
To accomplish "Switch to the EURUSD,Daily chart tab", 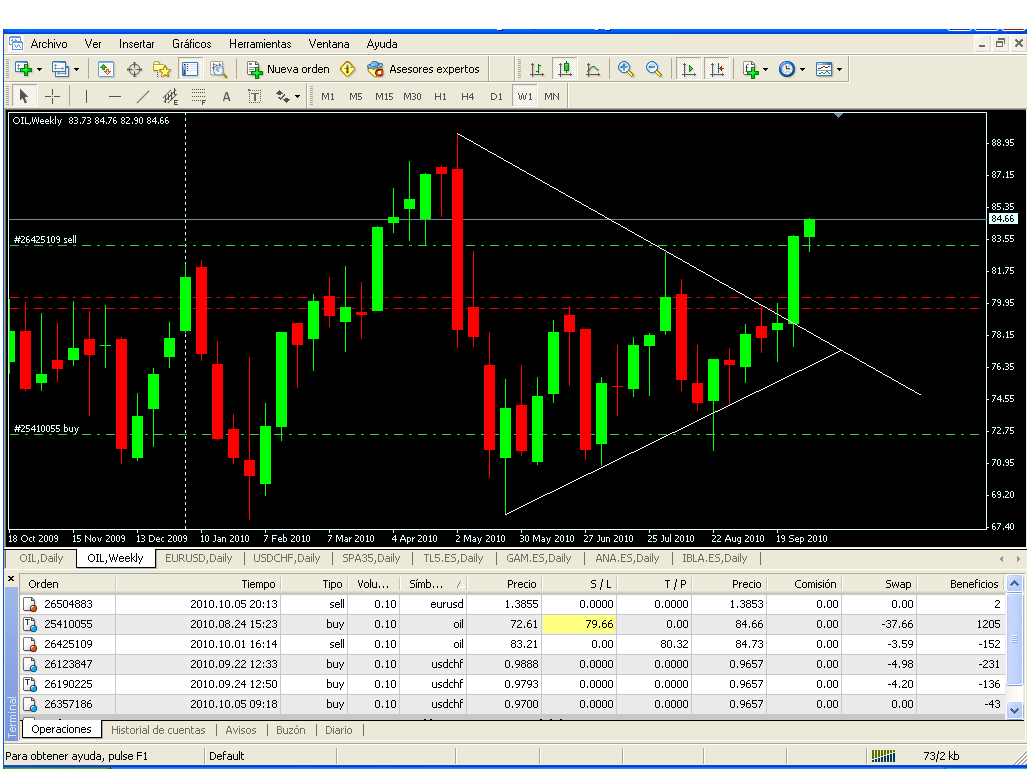I will (x=199, y=558).
